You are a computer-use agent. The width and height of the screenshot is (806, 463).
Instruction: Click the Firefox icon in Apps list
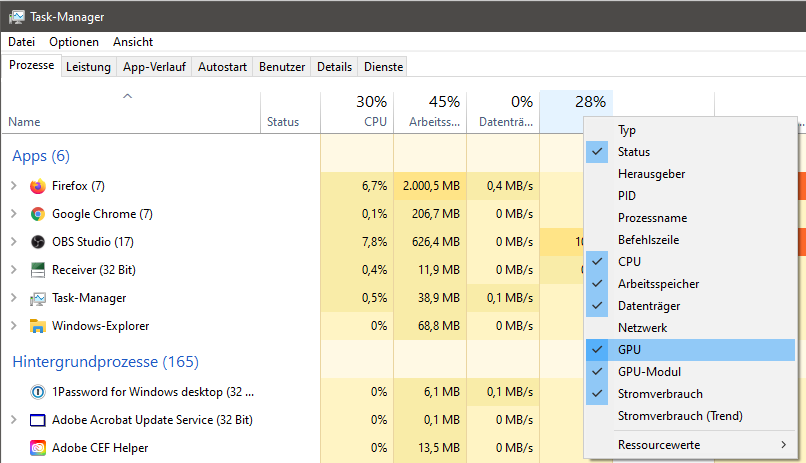tap(38, 186)
